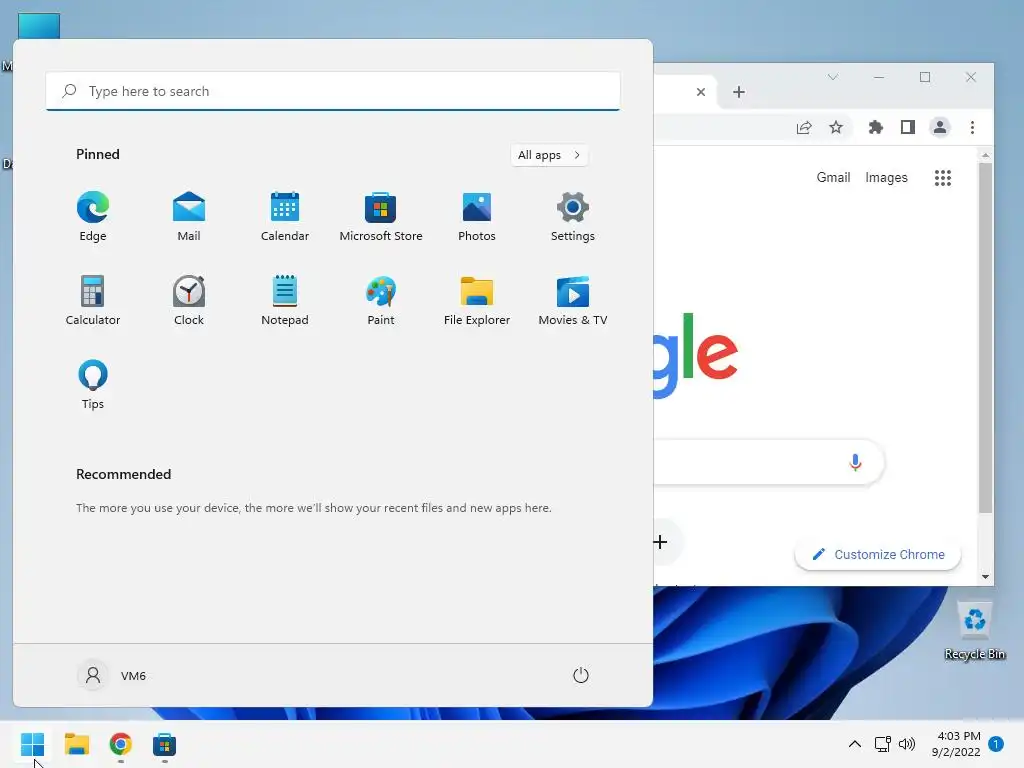Open Notepad from pinned apps

pyautogui.click(x=285, y=300)
